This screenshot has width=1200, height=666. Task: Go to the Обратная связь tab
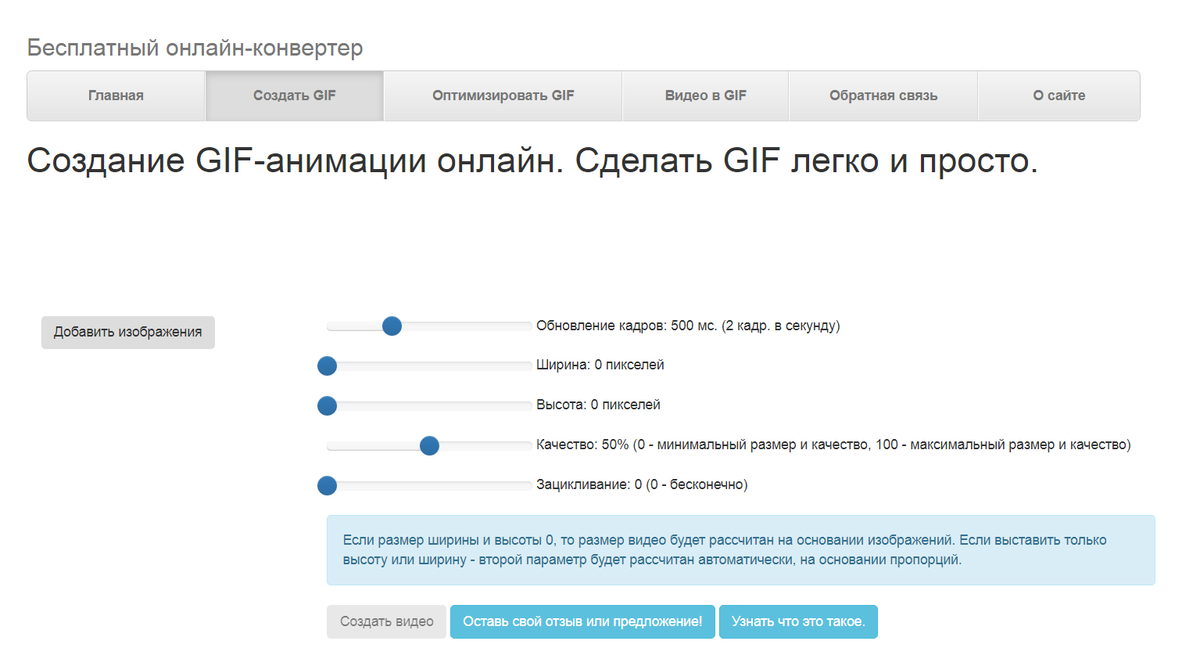(x=883, y=95)
